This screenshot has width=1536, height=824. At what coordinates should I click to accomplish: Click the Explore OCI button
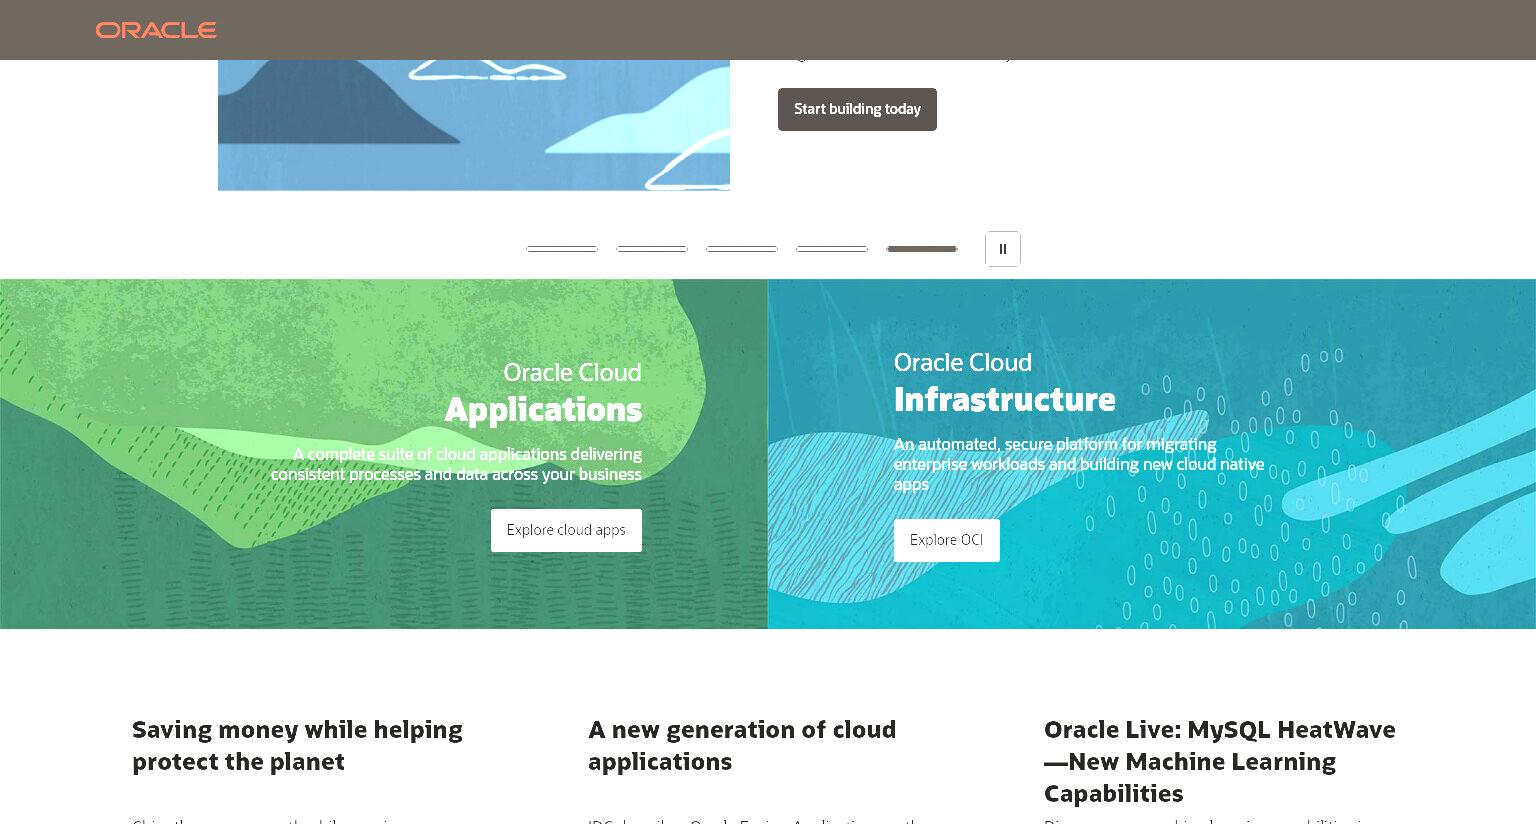click(946, 540)
